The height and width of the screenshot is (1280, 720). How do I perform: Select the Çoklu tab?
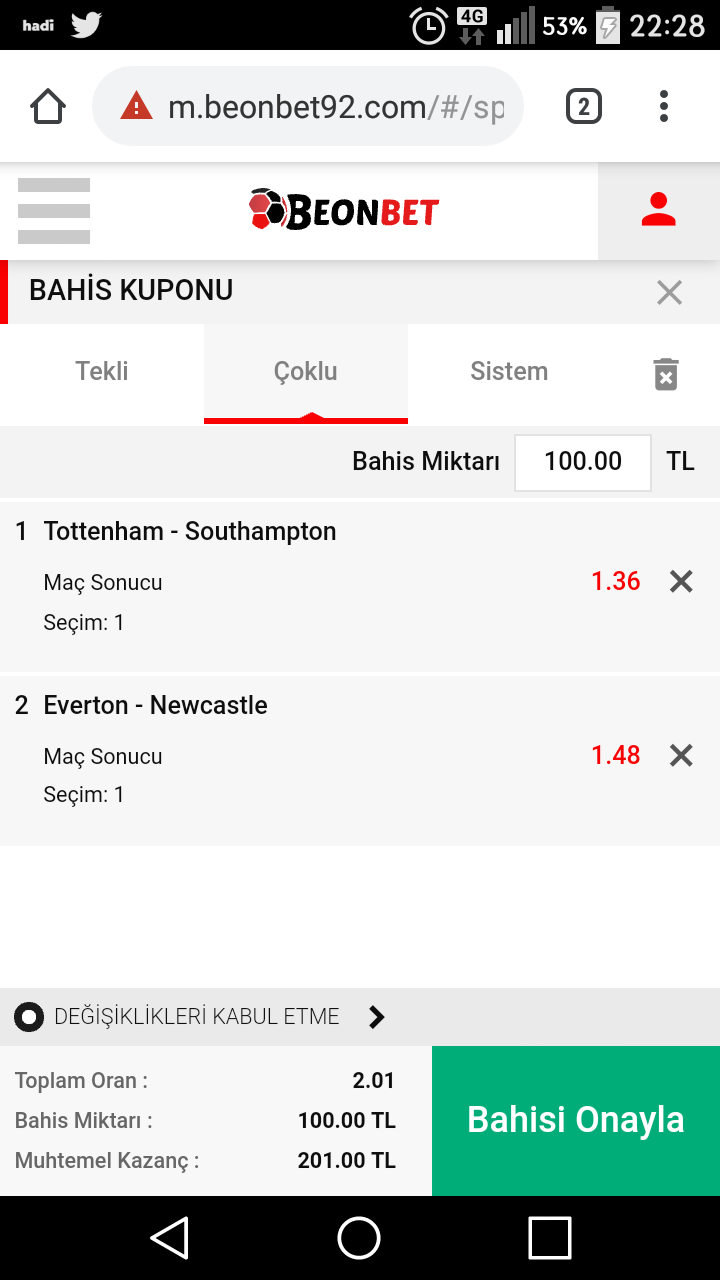(x=306, y=374)
